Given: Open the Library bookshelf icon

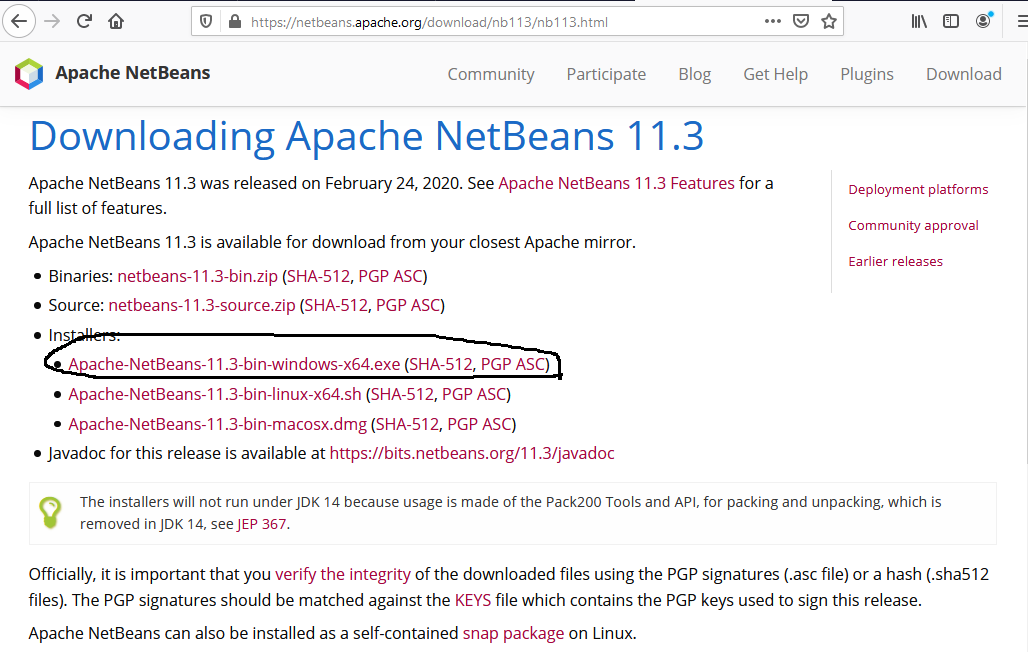Looking at the screenshot, I should coord(919,22).
